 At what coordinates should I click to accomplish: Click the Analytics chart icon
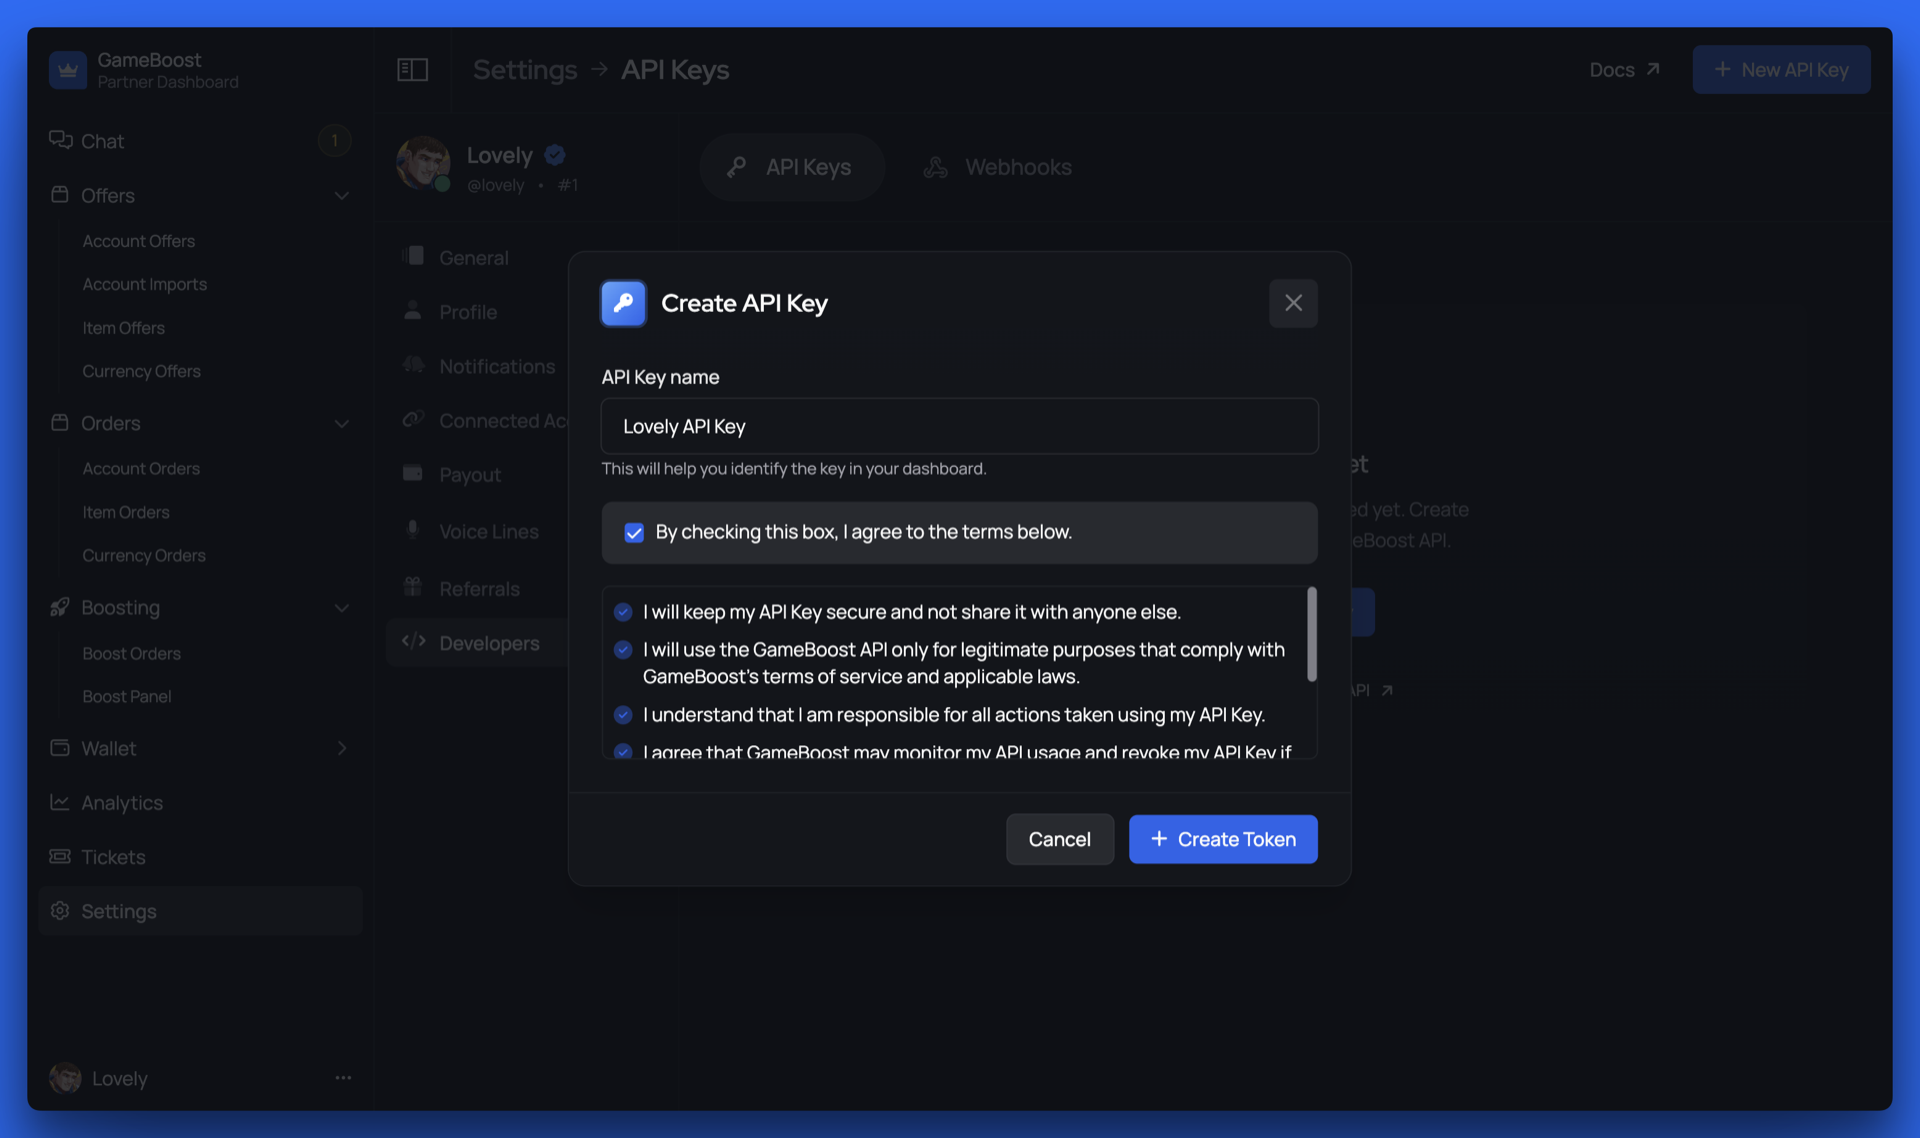tap(60, 802)
